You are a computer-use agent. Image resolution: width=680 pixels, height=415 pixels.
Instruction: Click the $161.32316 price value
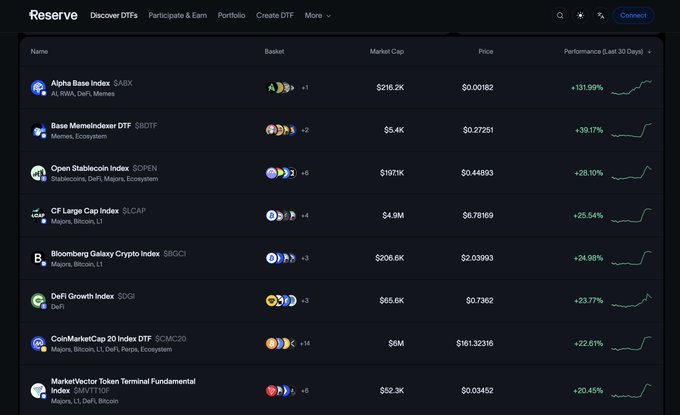click(x=474, y=343)
